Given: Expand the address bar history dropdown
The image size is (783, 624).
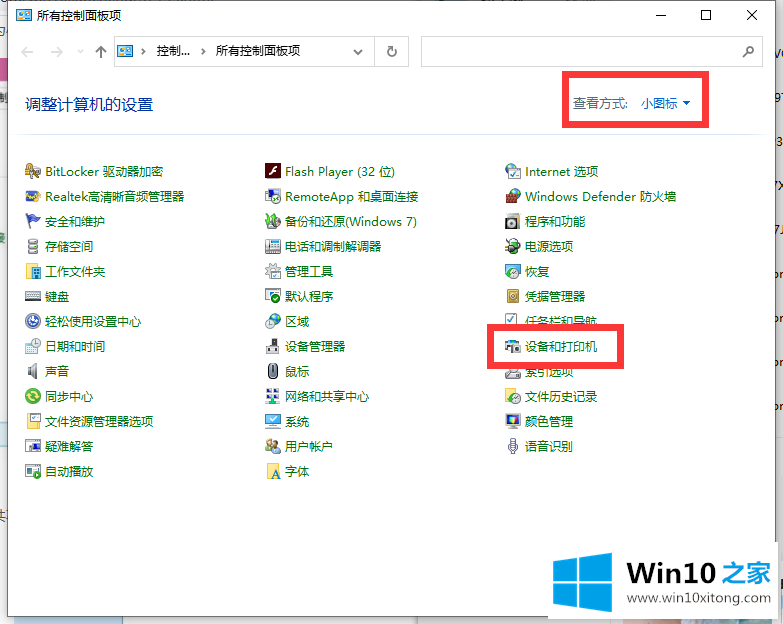Looking at the screenshot, I should pos(358,51).
